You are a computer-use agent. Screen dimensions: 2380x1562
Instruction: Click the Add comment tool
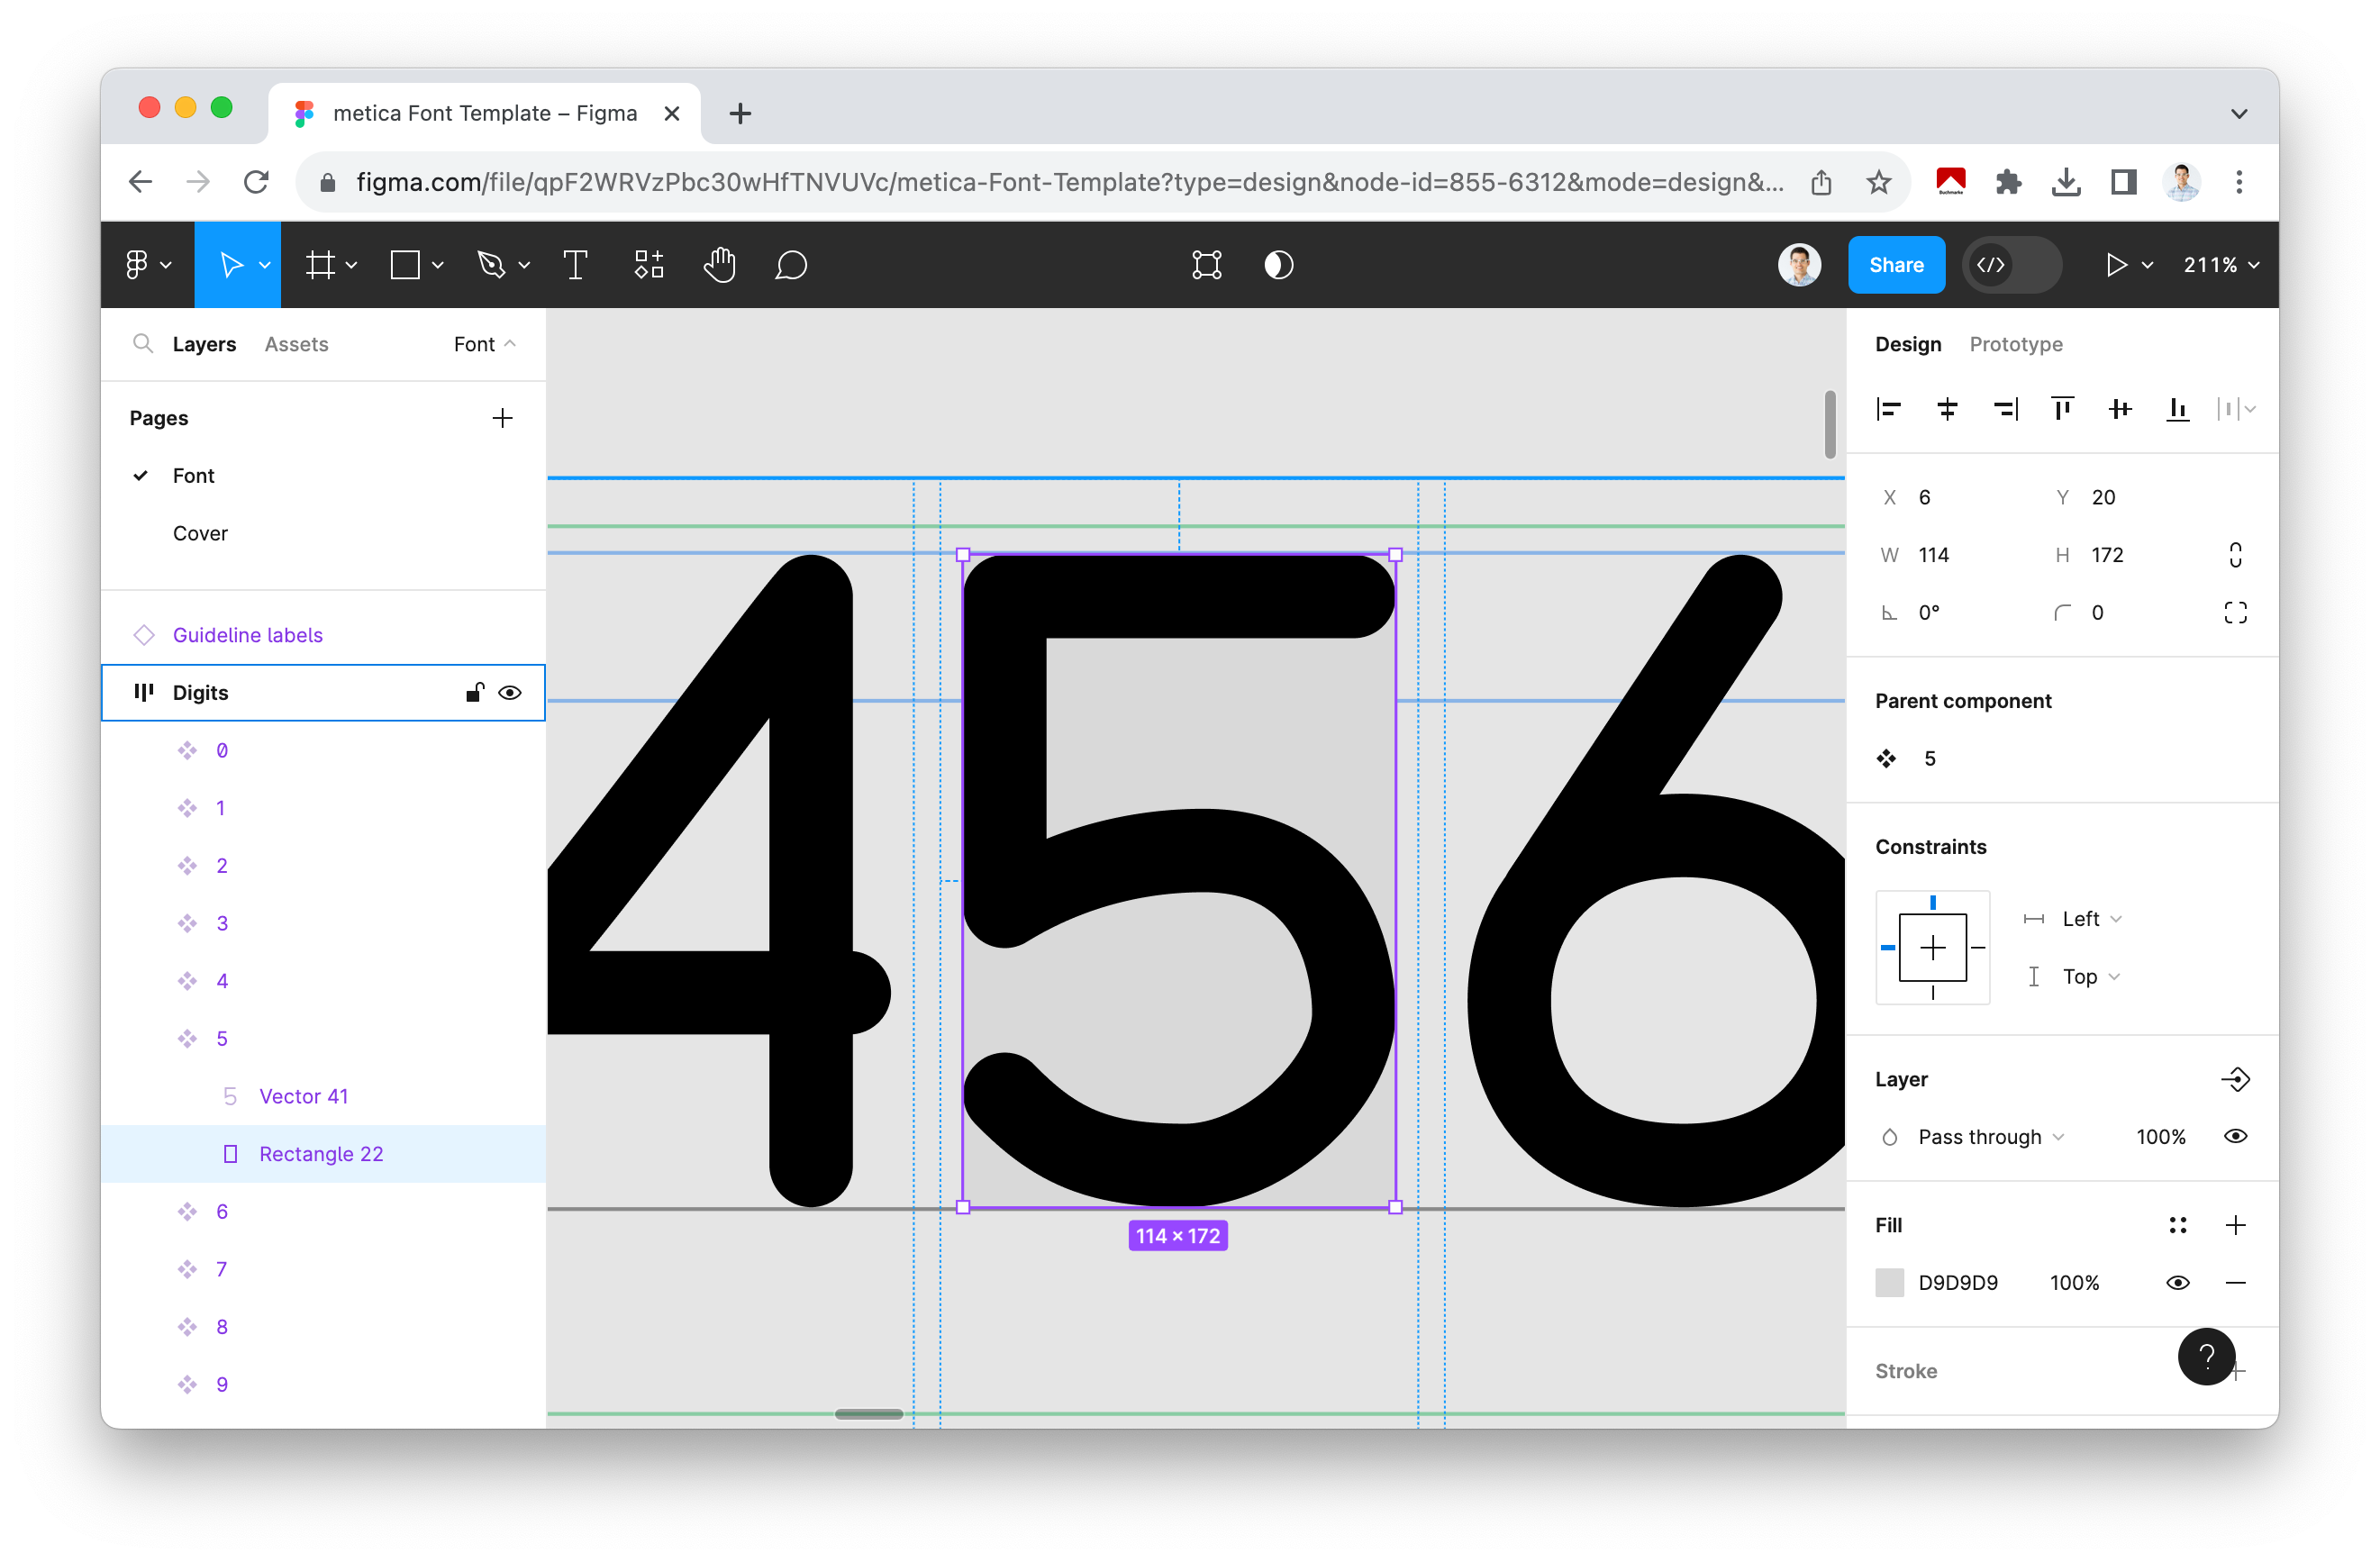pyautogui.click(x=790, y=265)
